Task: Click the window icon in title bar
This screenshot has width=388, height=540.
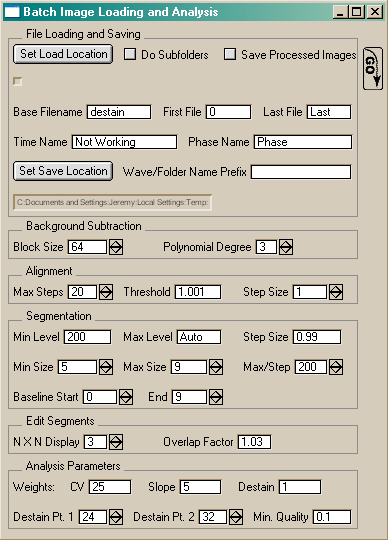Action: tap(11, 12)
